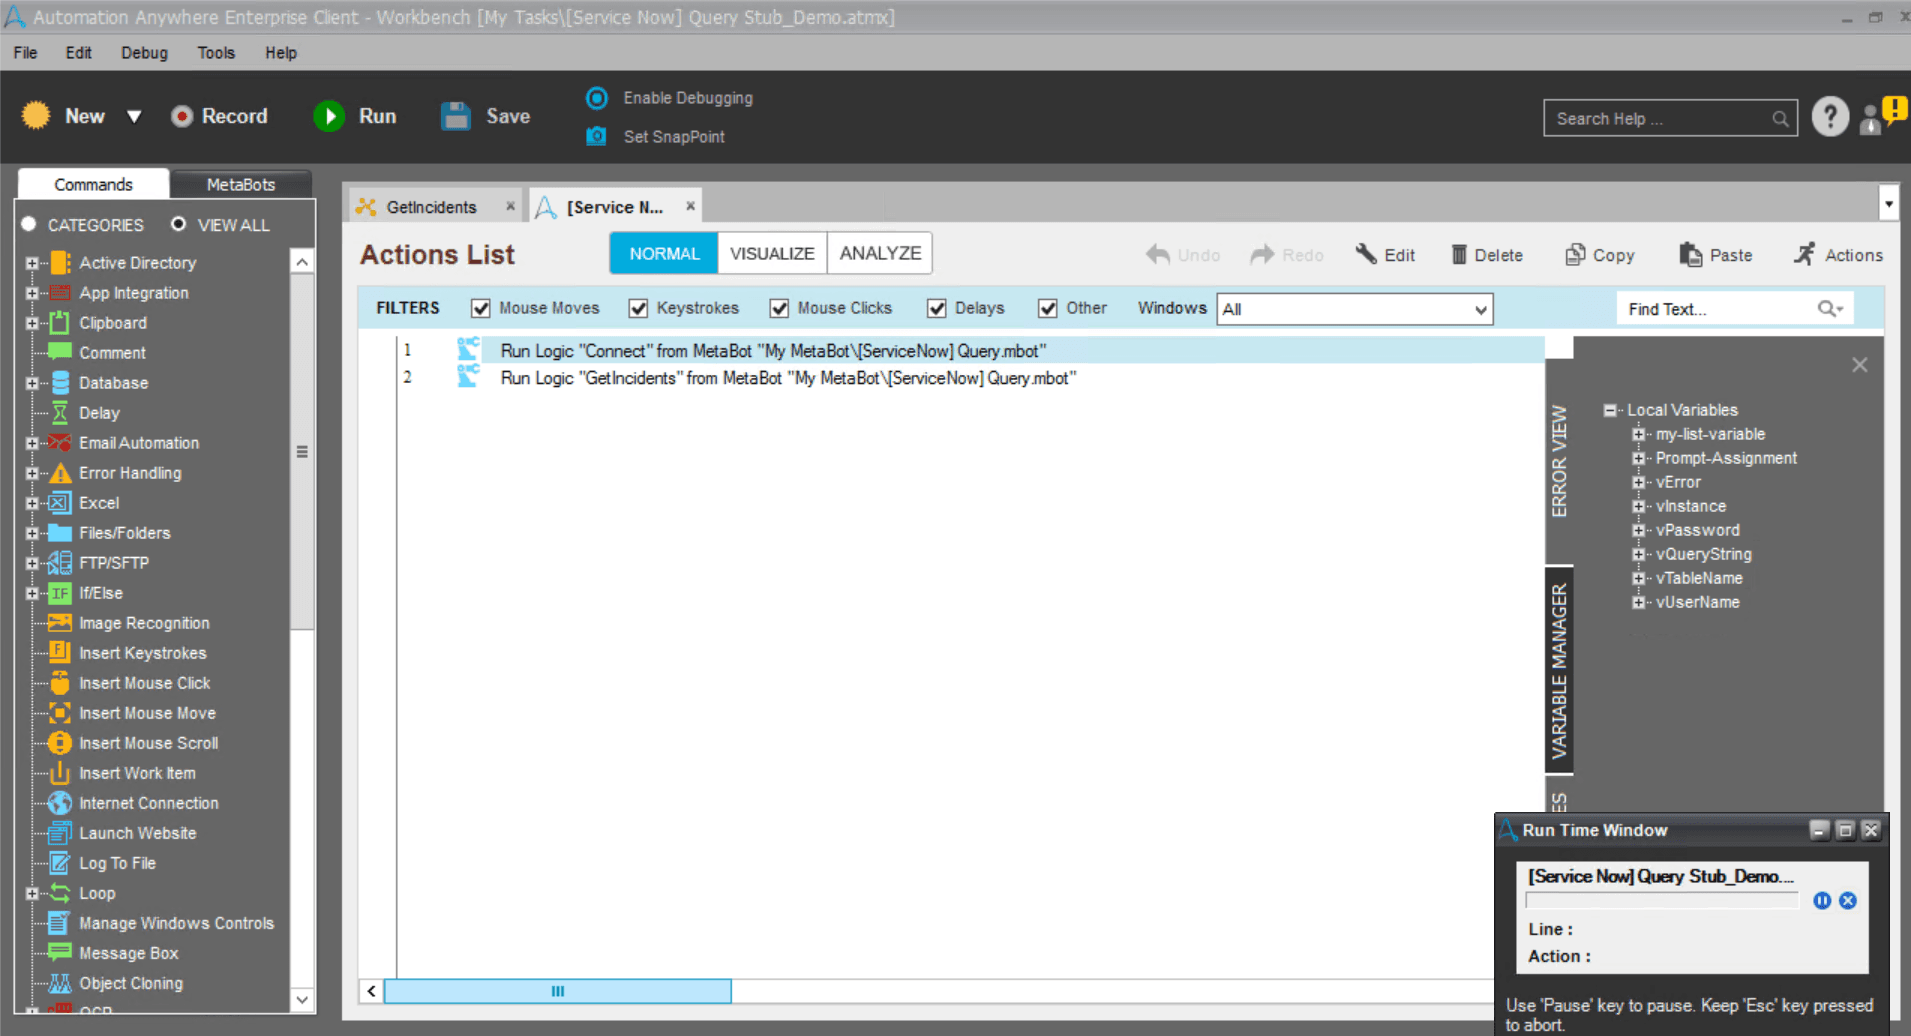
Task: Click the Delete button in Actions List
Action: (x=1487, y=255)
